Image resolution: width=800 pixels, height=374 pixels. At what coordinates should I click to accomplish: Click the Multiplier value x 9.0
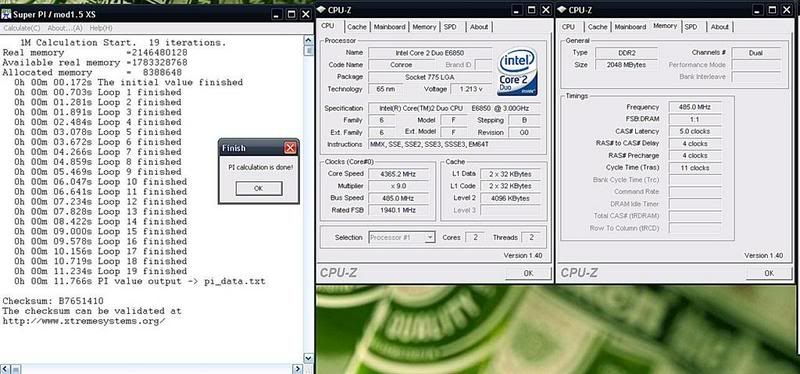pyautogui.click(x=398, y=186)
